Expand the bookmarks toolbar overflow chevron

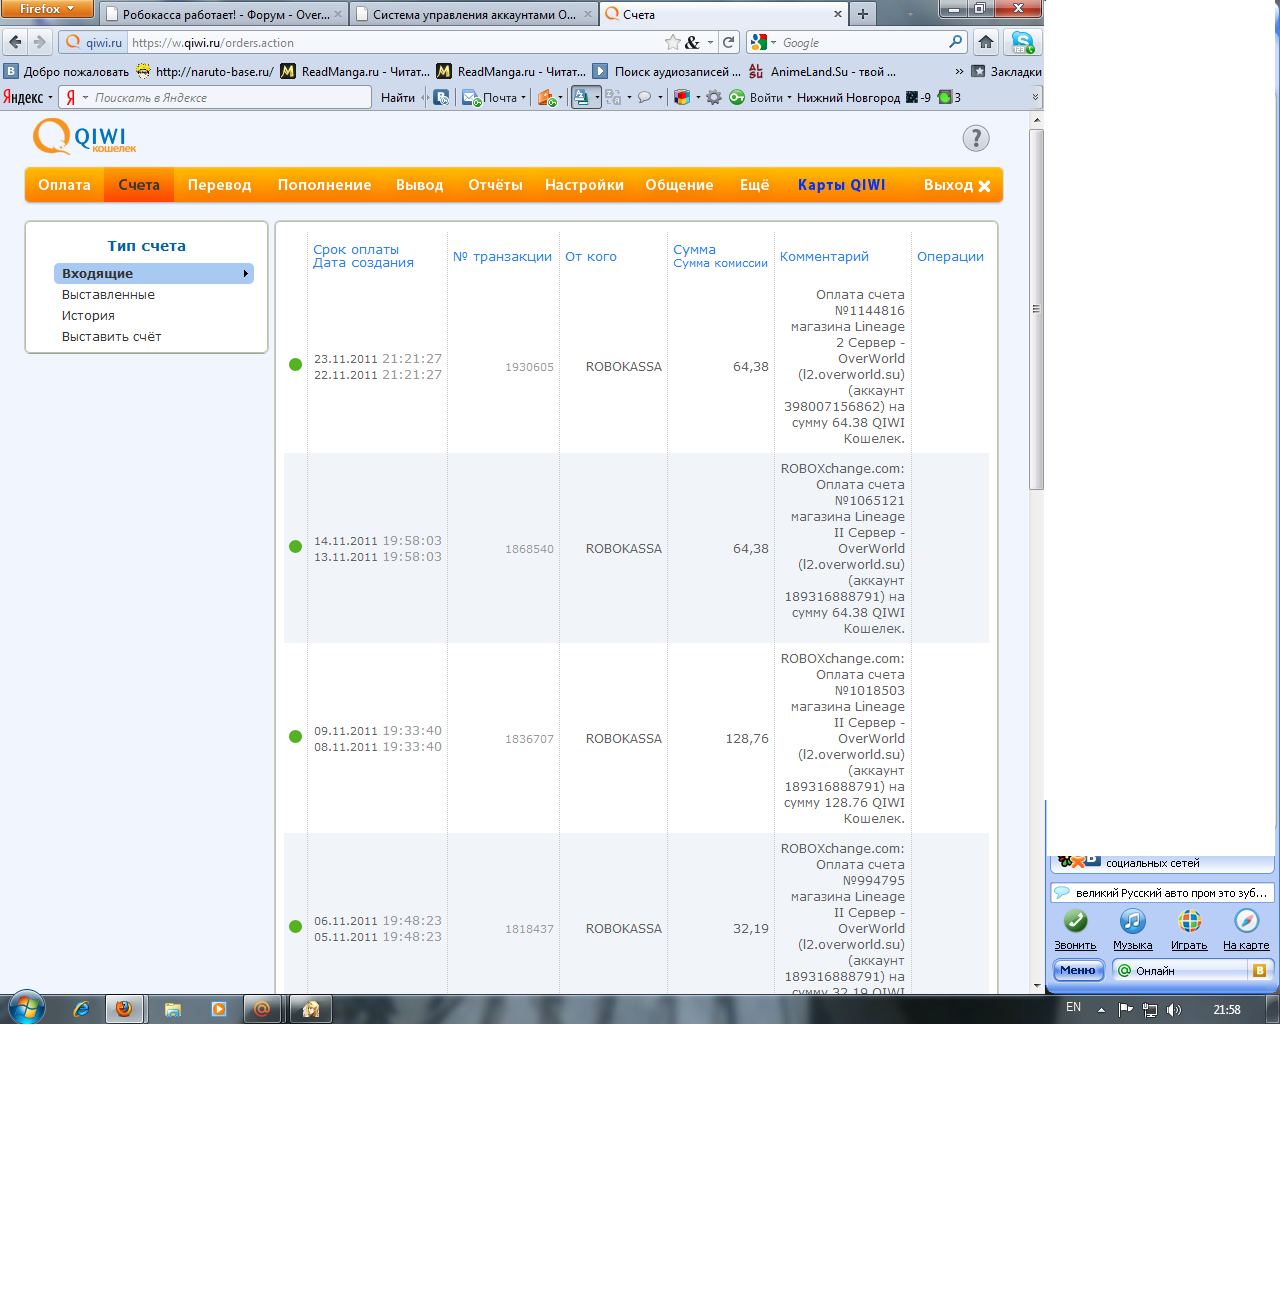(959, 71)
